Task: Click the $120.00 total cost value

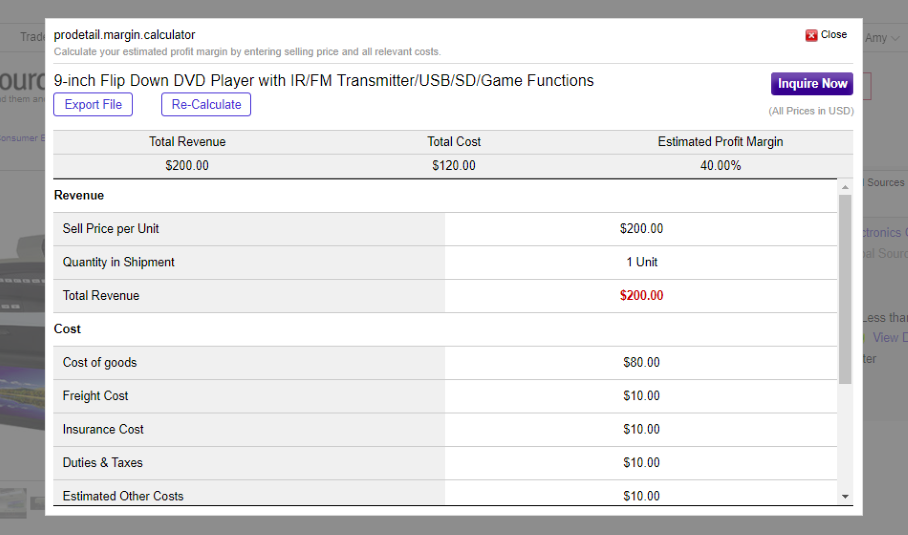Action: point(453,166)
